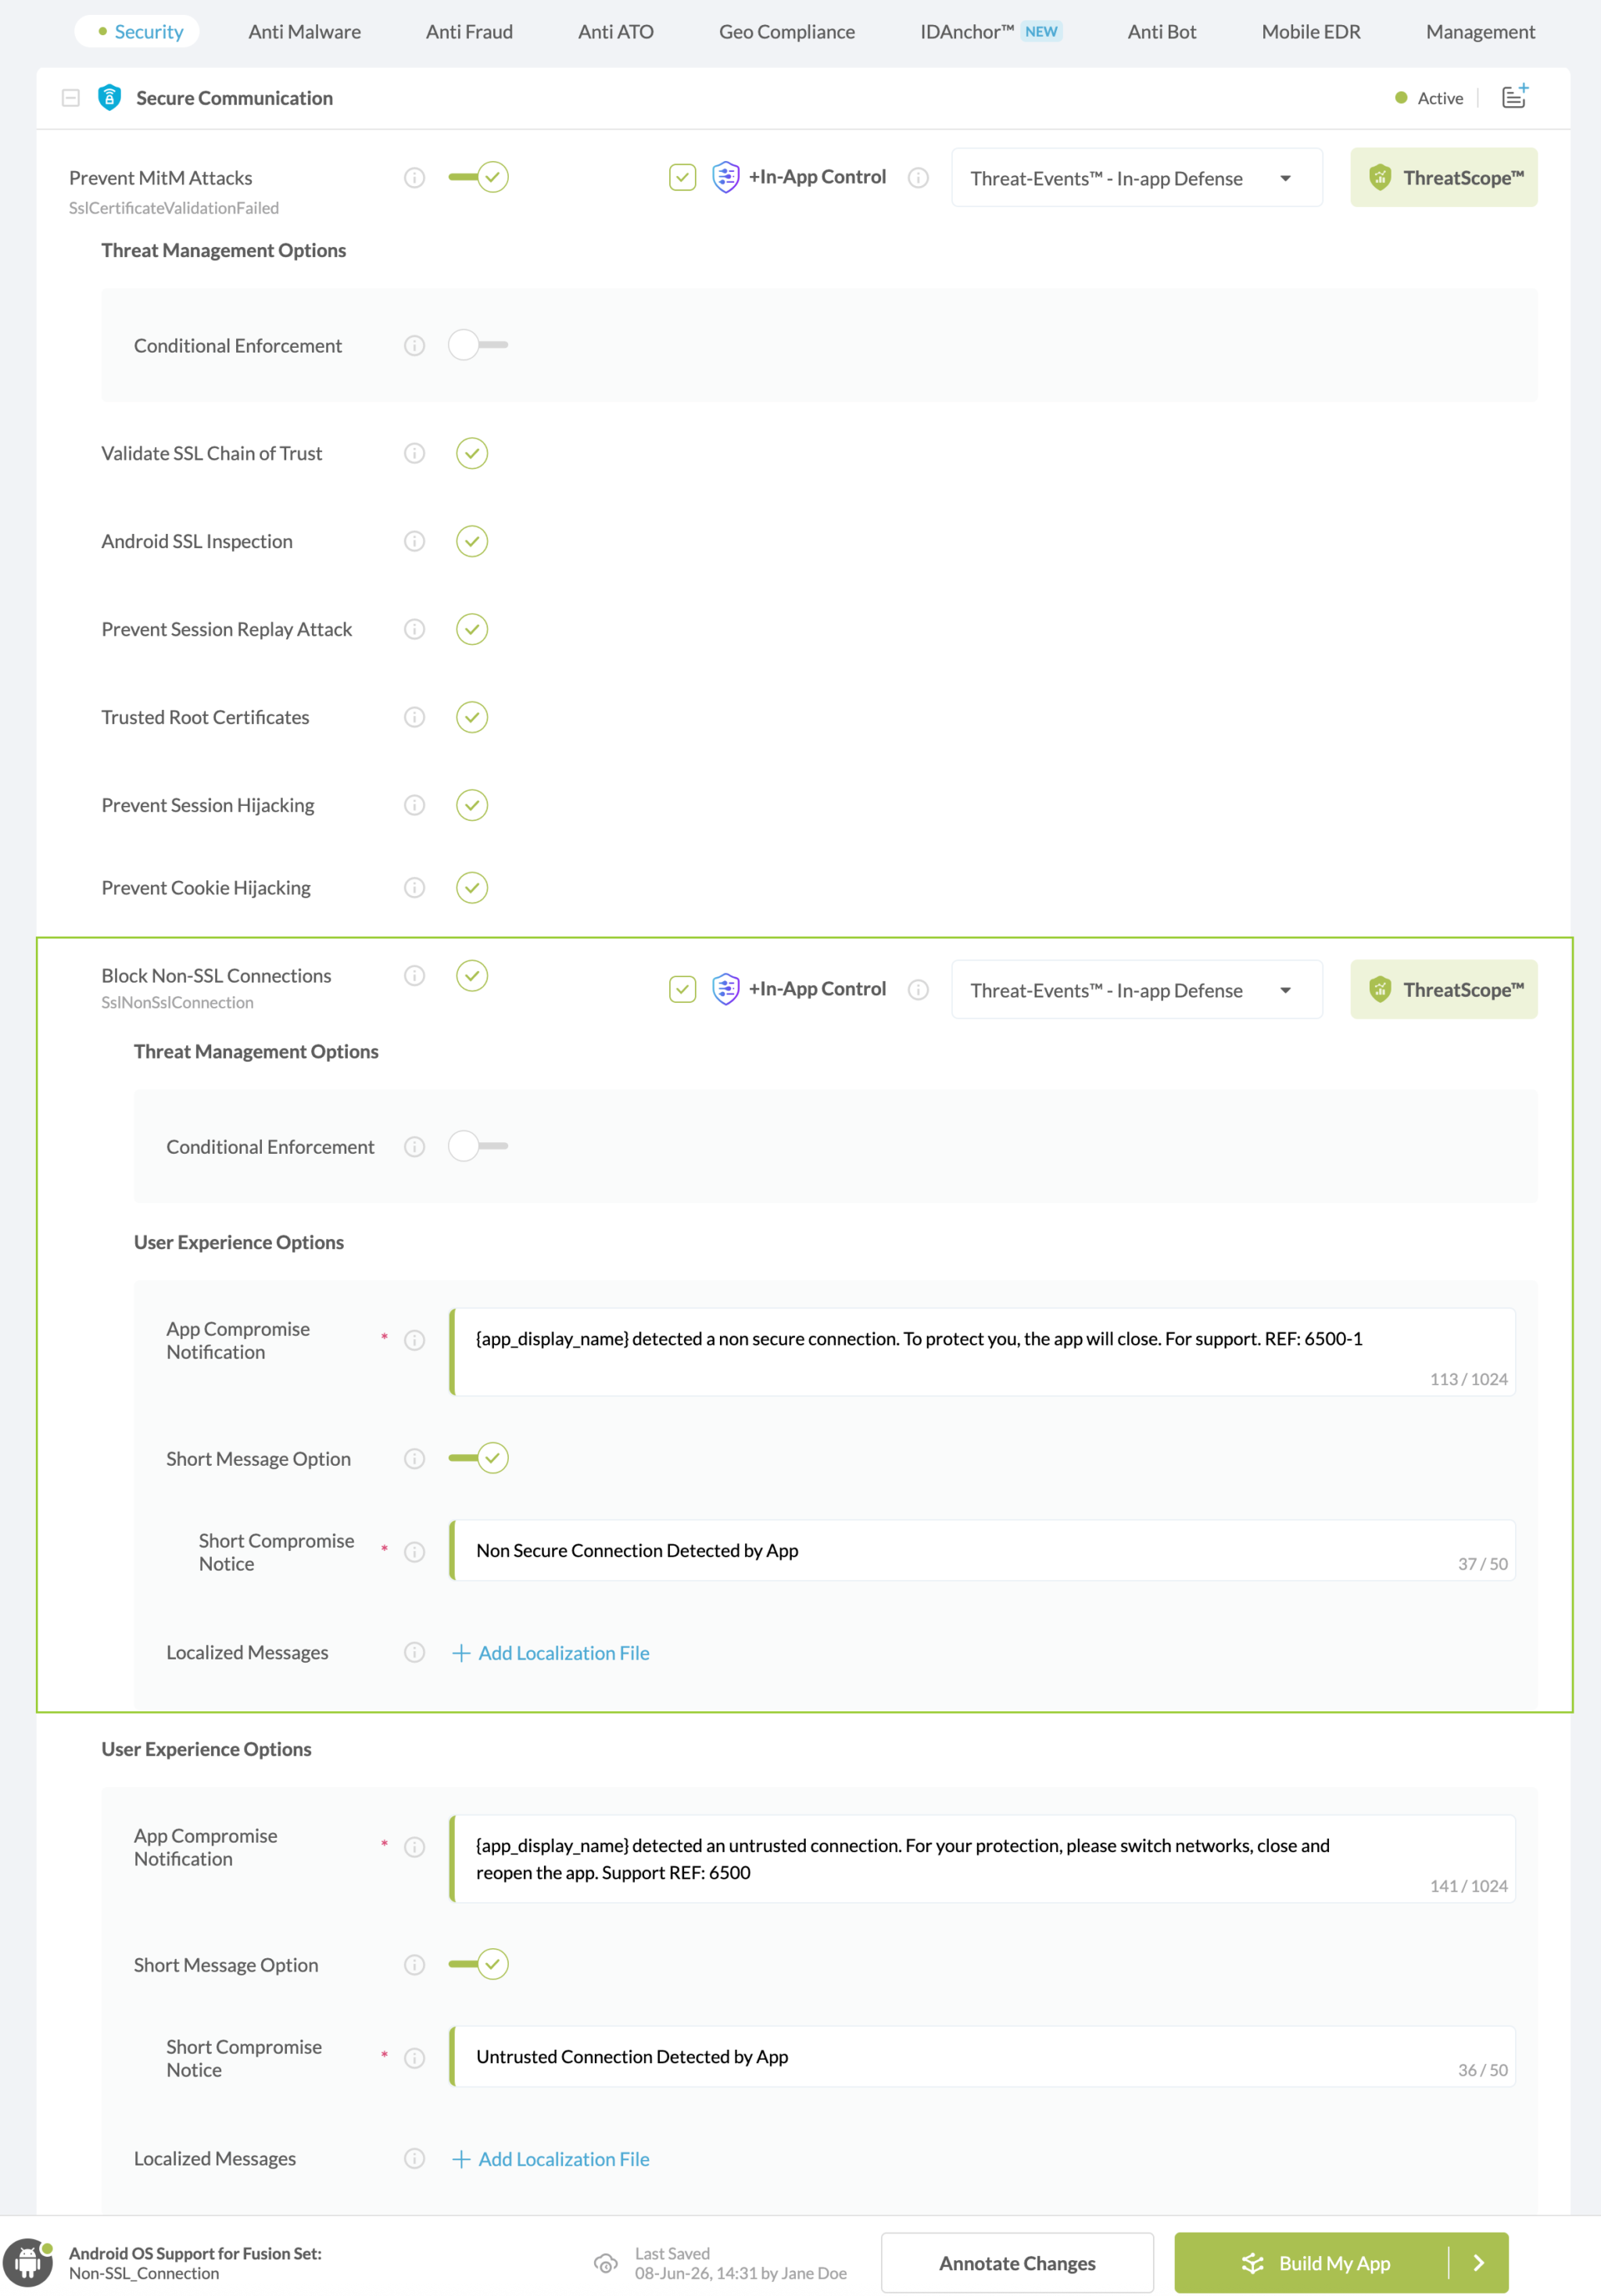Open info icon beside MitM In-App Control
The height and width of the screenshot is (2296, 1601).
tap(918, 178)
